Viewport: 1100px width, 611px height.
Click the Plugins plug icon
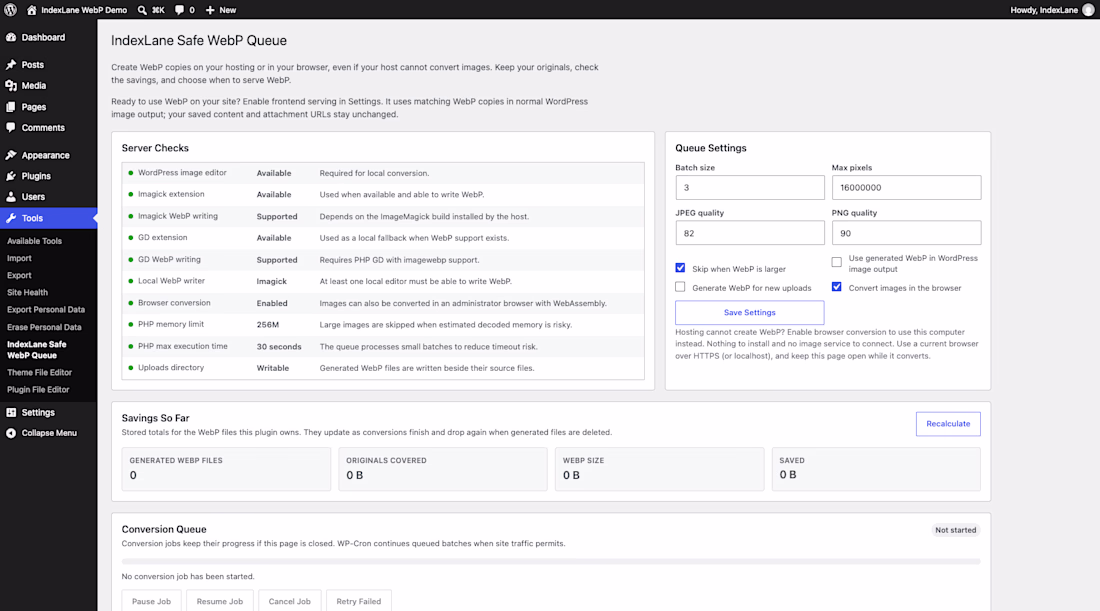pyautogui.click(x=11, y=176)
